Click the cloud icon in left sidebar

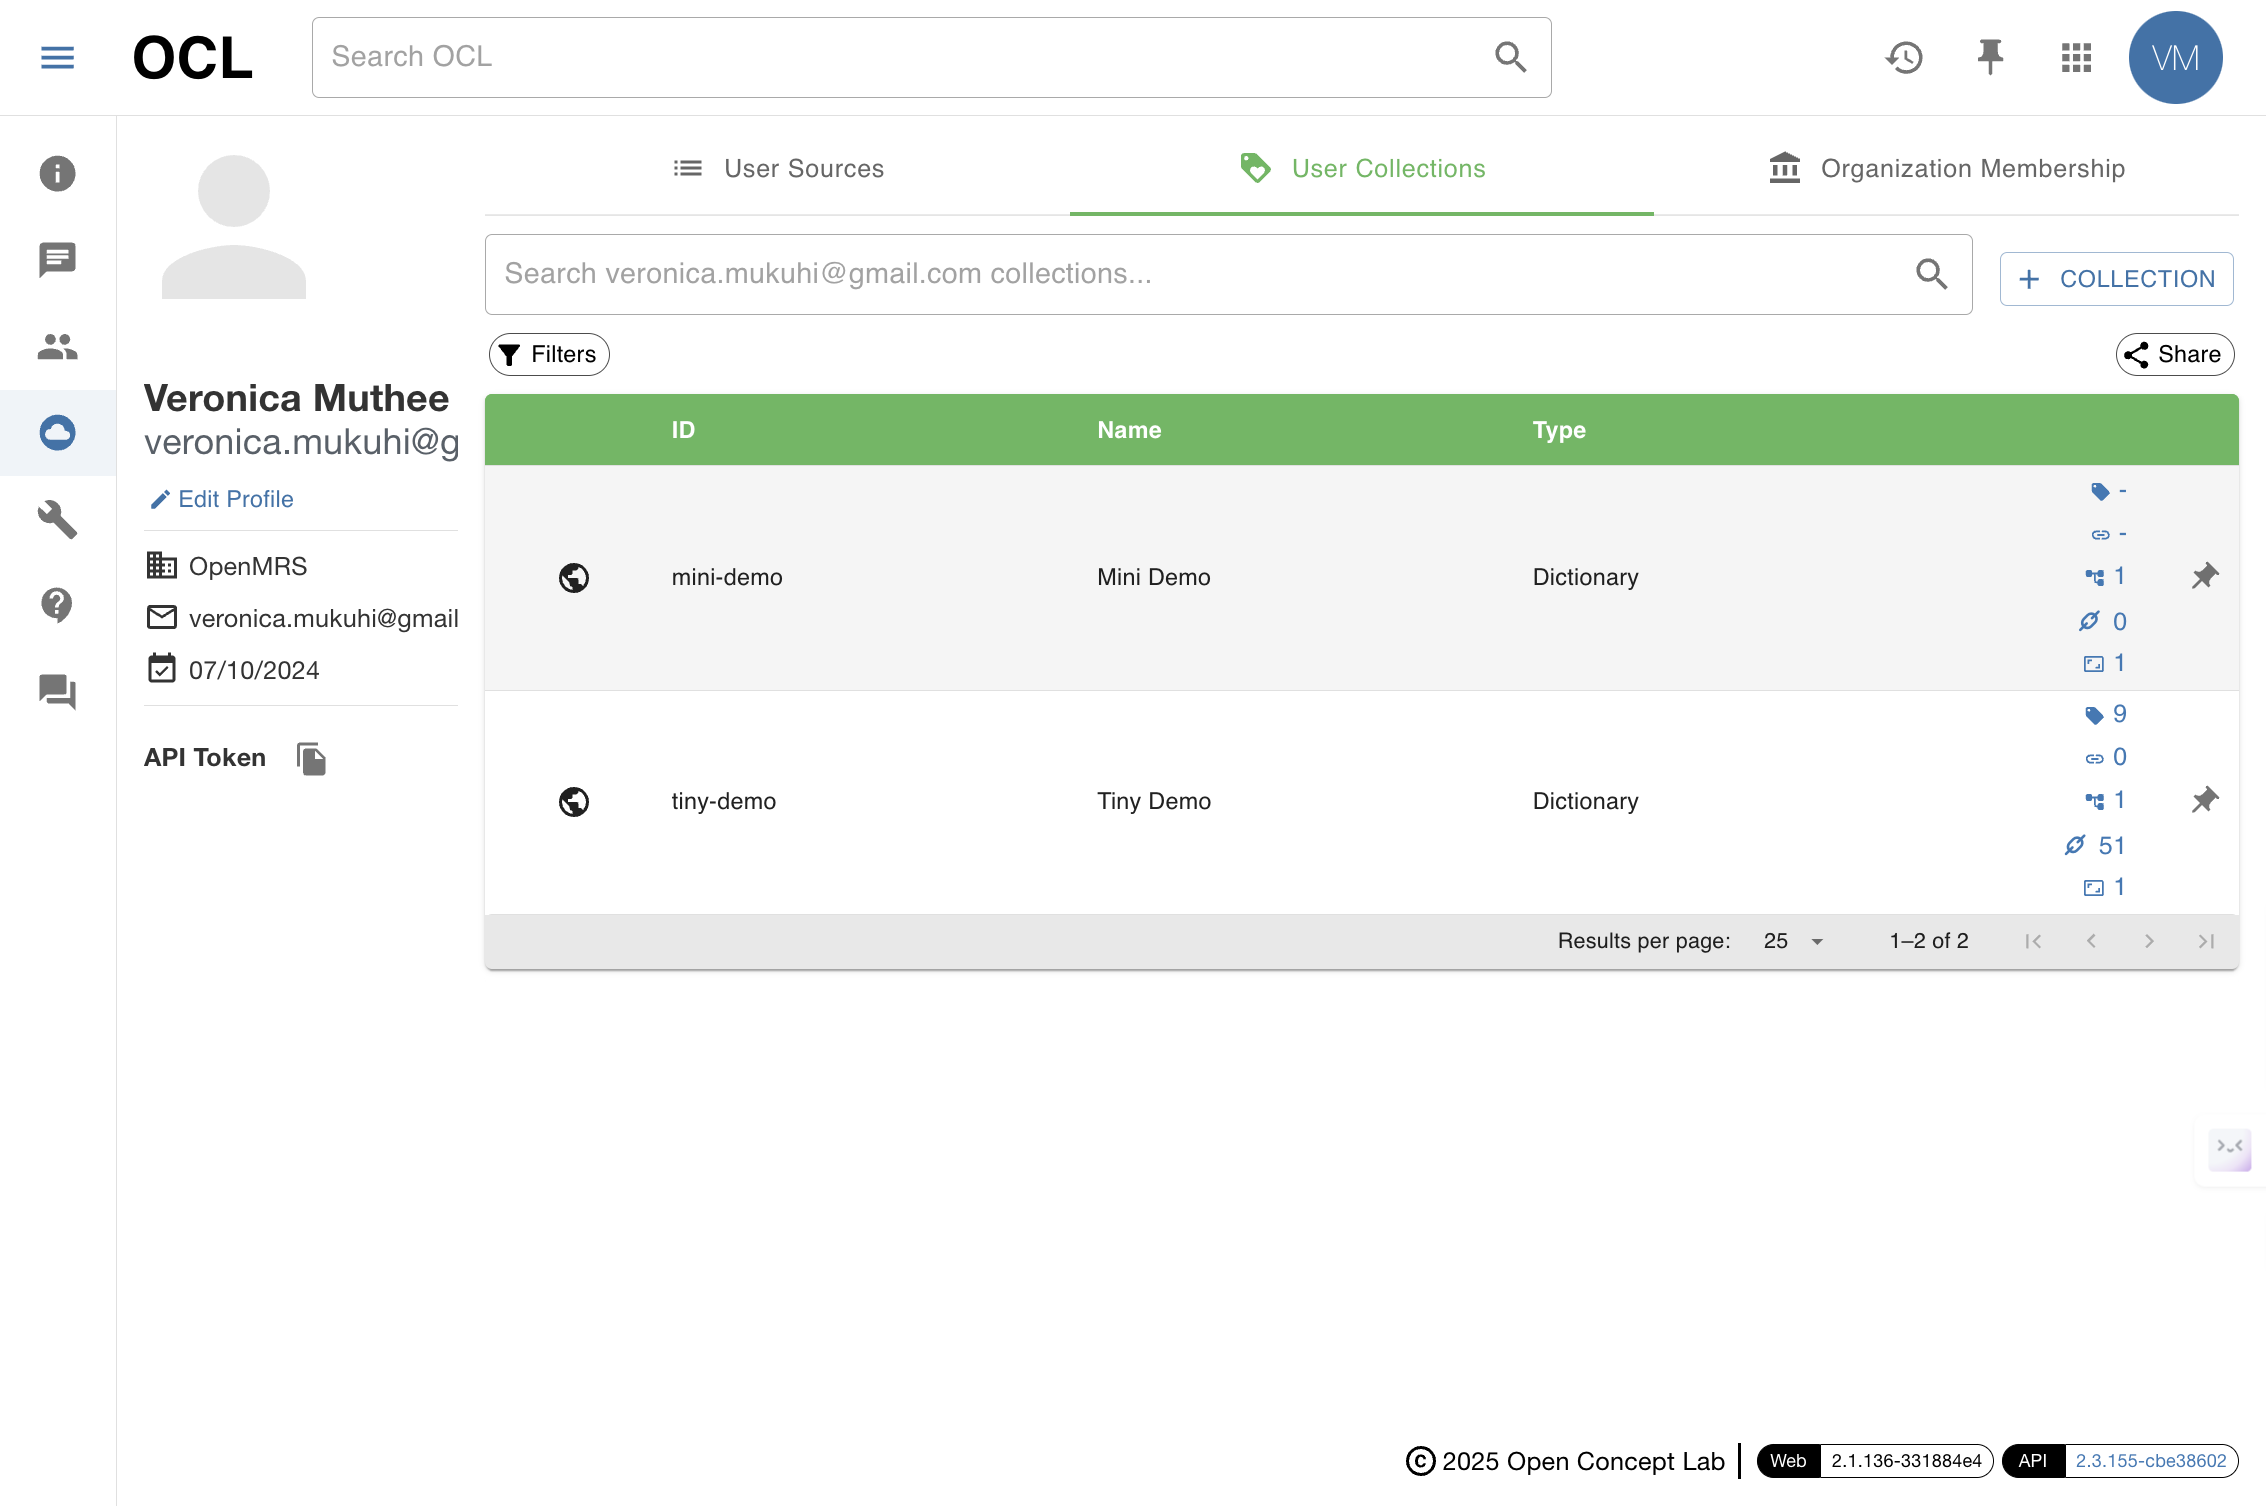pos(57,432)
